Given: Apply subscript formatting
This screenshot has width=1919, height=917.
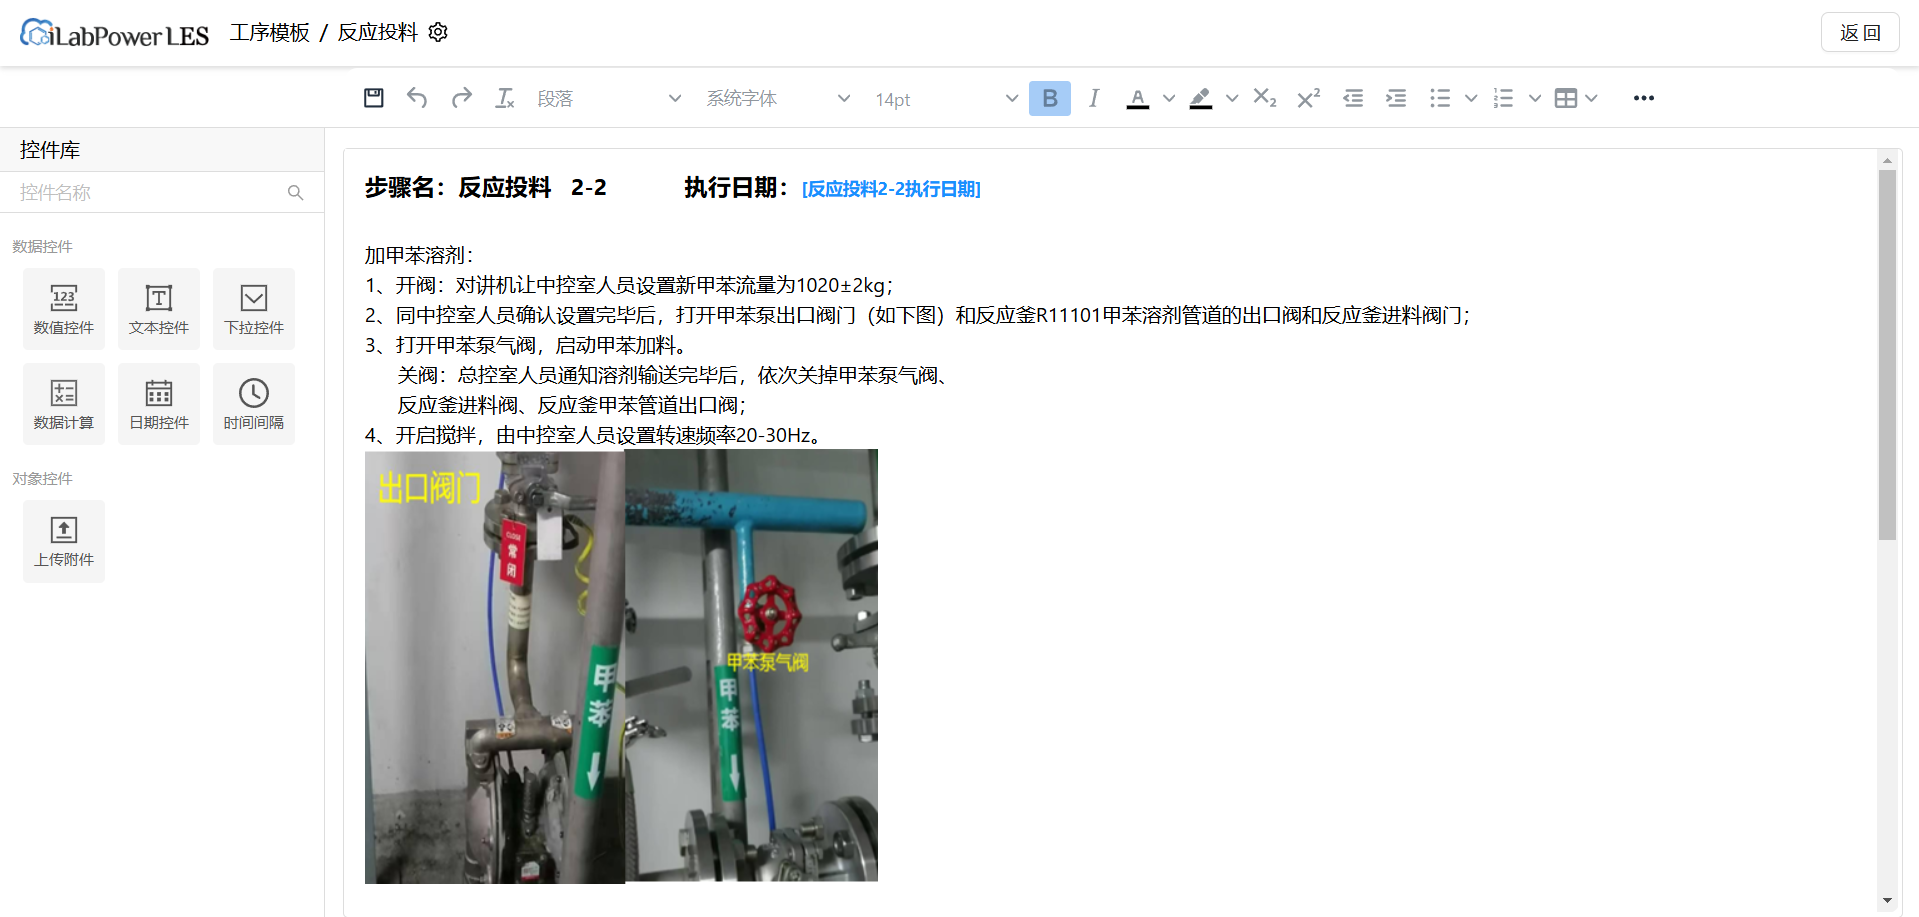Looking at the screenshot, I should click(x=1265, y=98).
